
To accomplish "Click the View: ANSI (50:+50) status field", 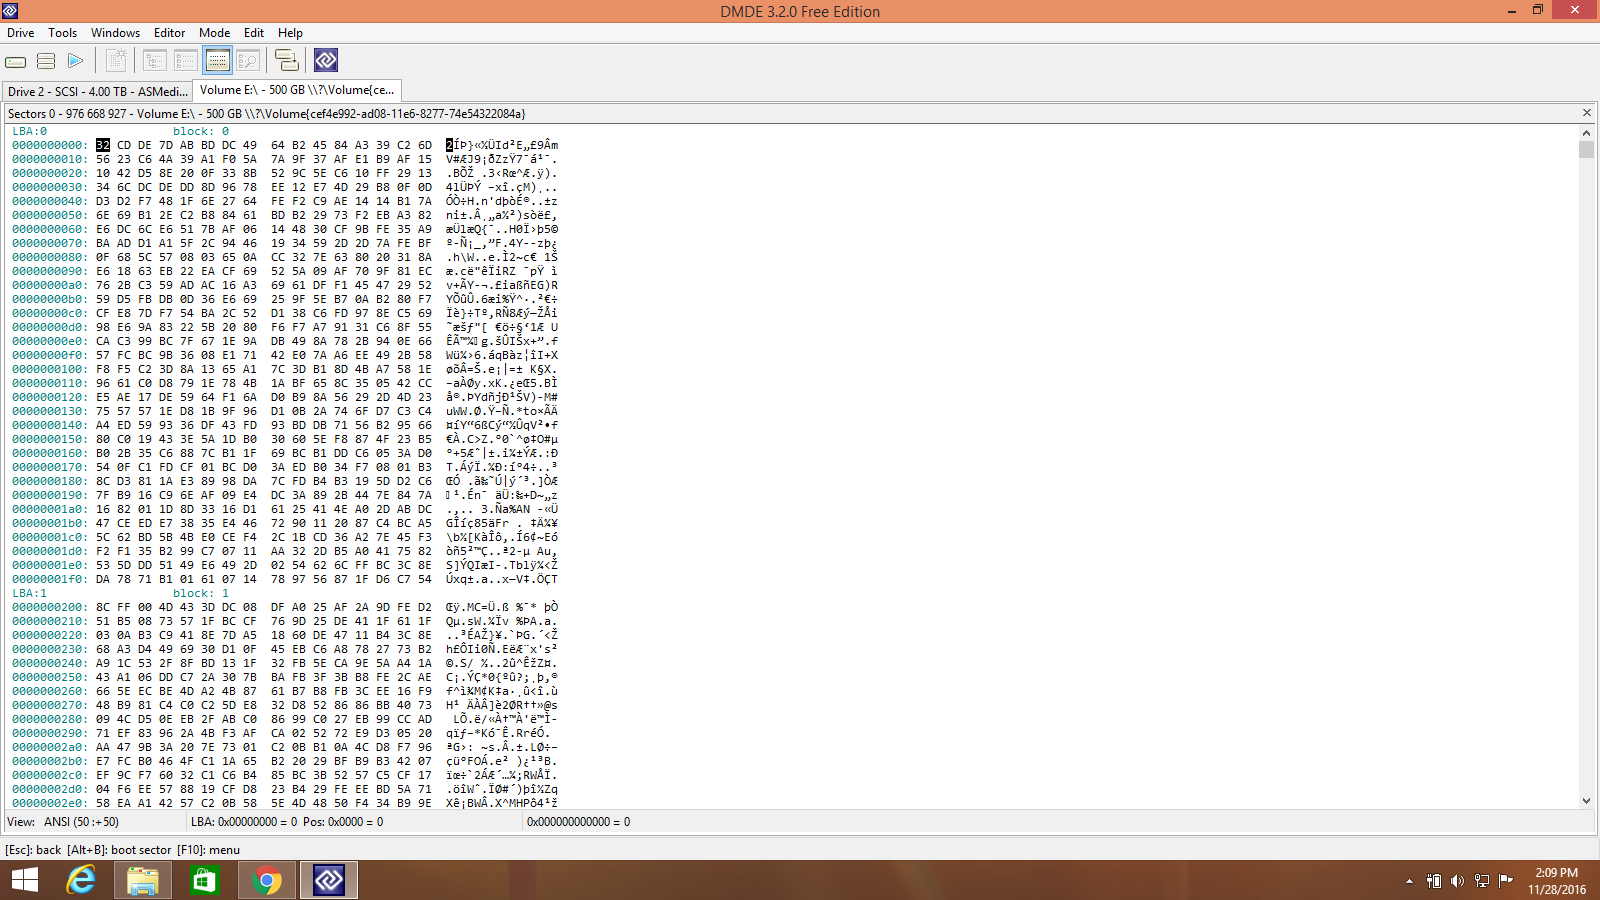I will tap(94, 822).
